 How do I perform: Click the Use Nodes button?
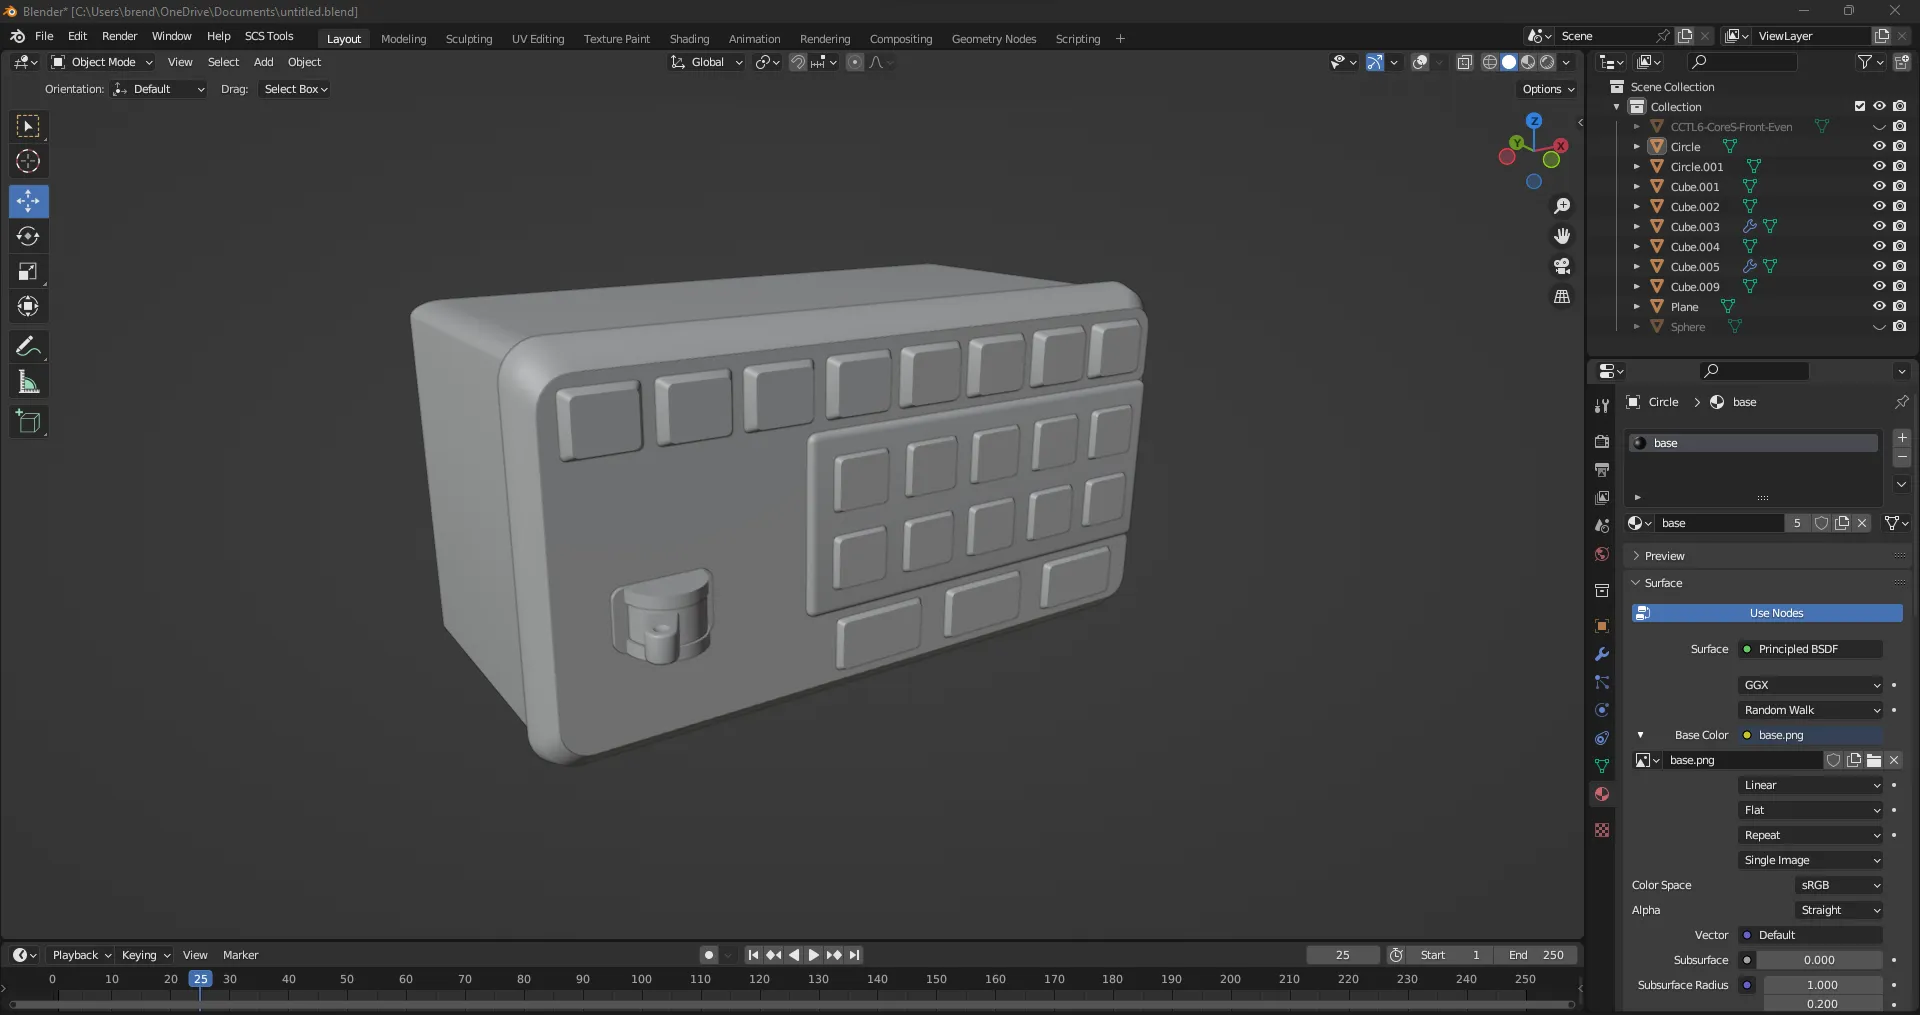click(1776, 613)
